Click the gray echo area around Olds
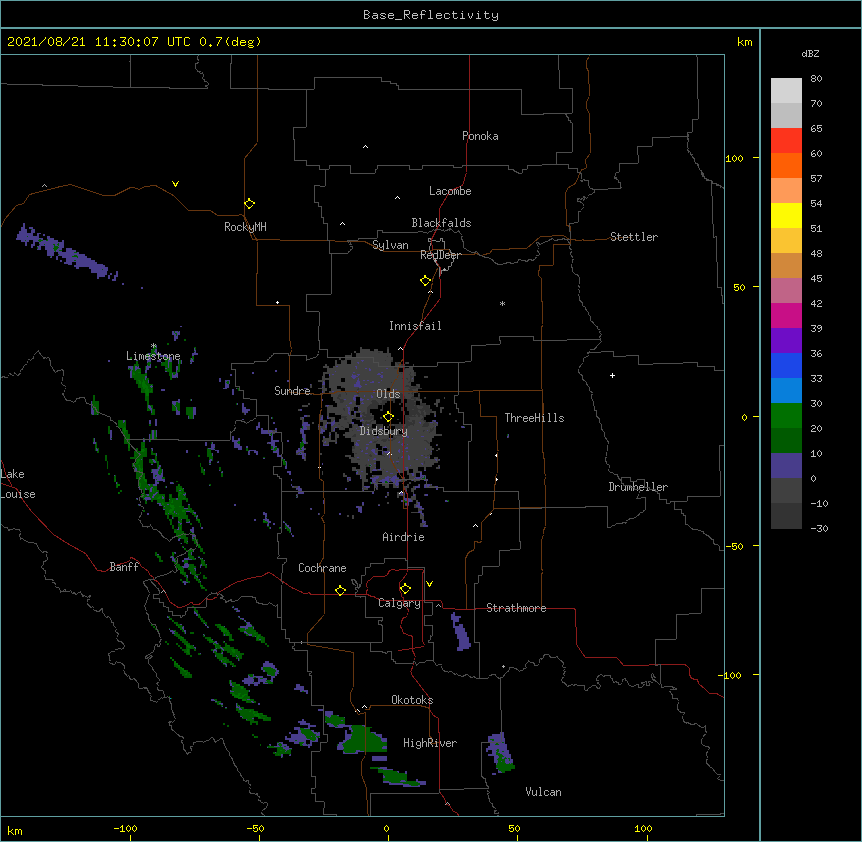Screen dimensions: 862x842 (379, 418)
